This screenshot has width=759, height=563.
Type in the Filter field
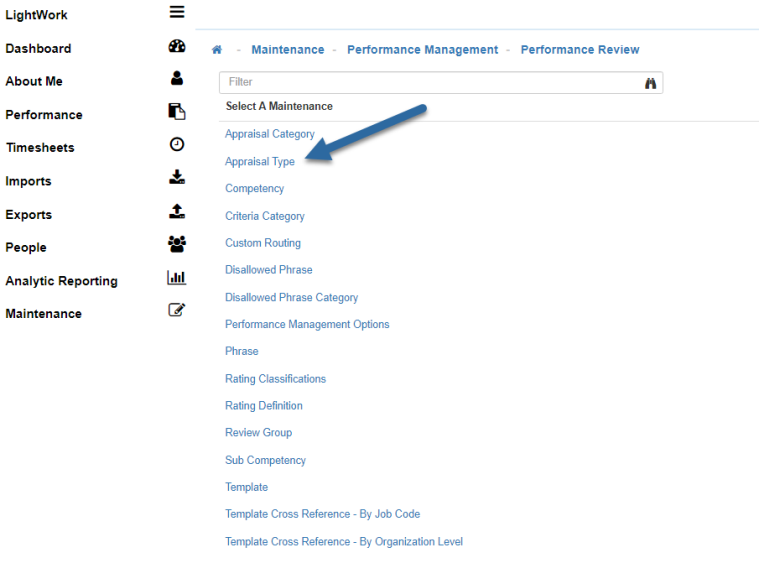point(430,82)
